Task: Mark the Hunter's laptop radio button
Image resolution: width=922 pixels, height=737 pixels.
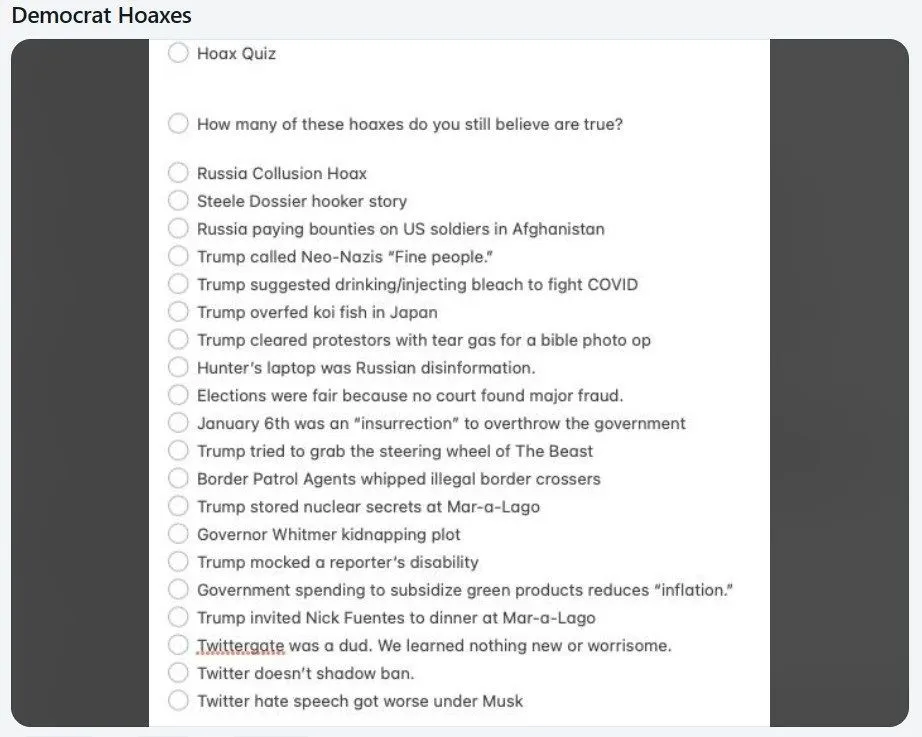Action: point(178,367)
